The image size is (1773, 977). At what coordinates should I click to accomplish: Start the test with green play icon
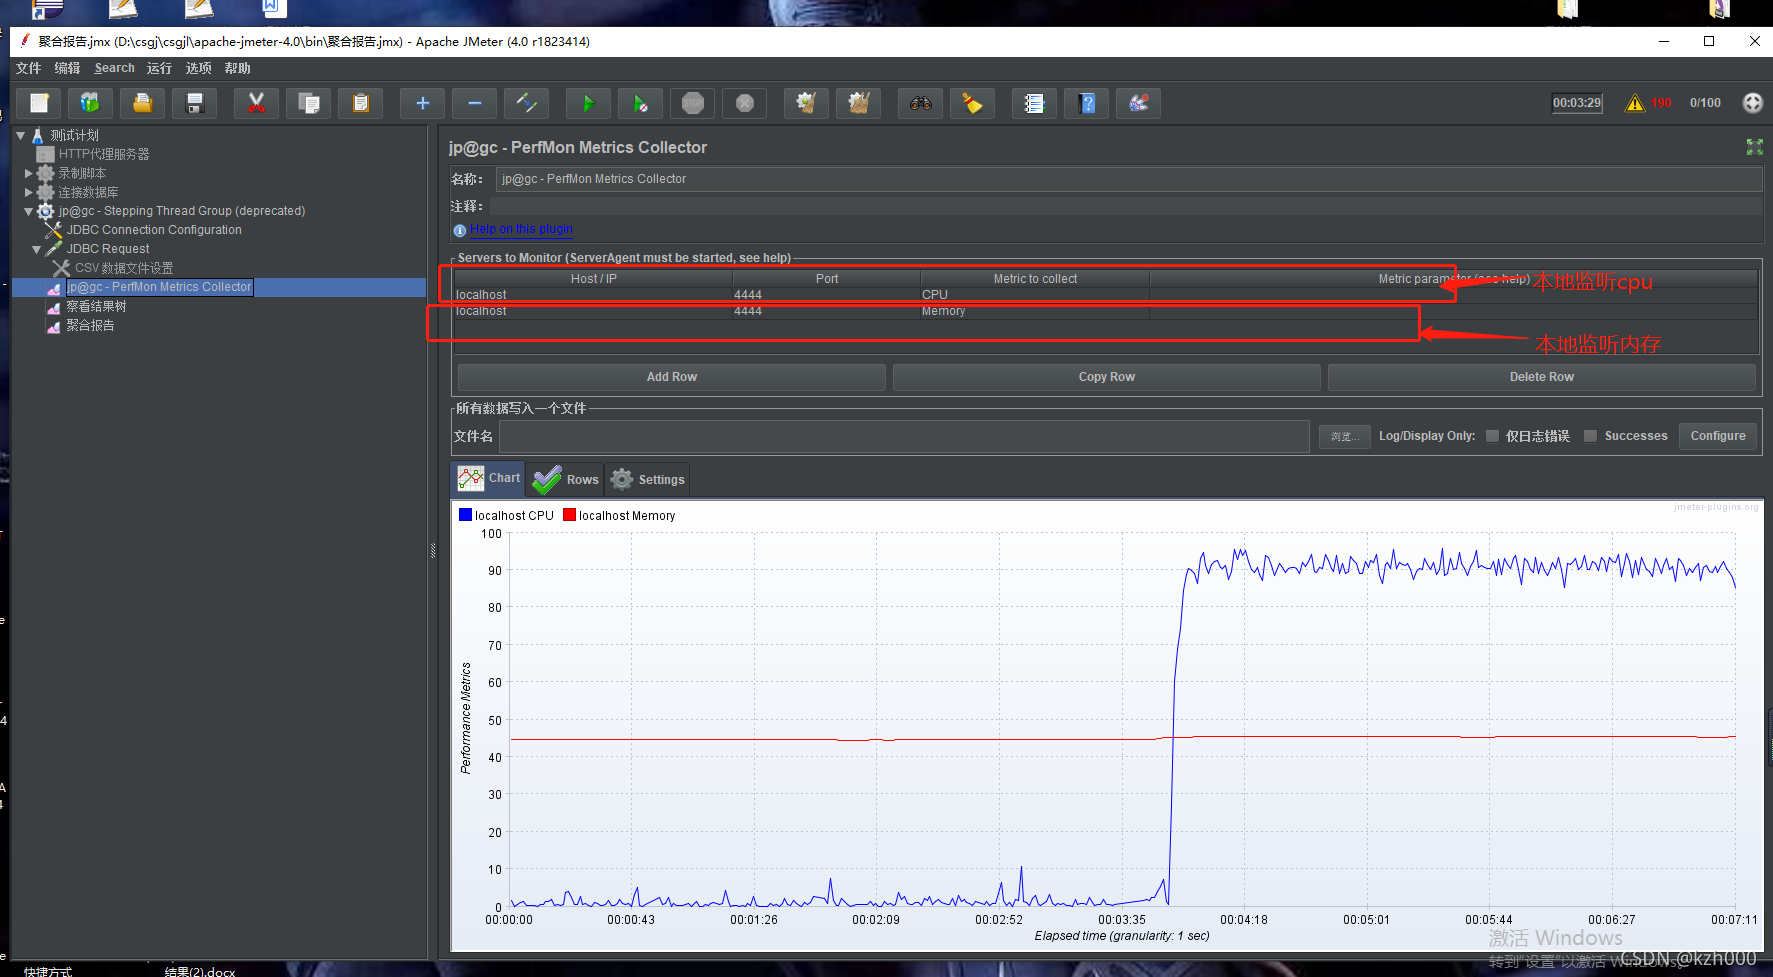pyautogui.click(x=589, y=103)
